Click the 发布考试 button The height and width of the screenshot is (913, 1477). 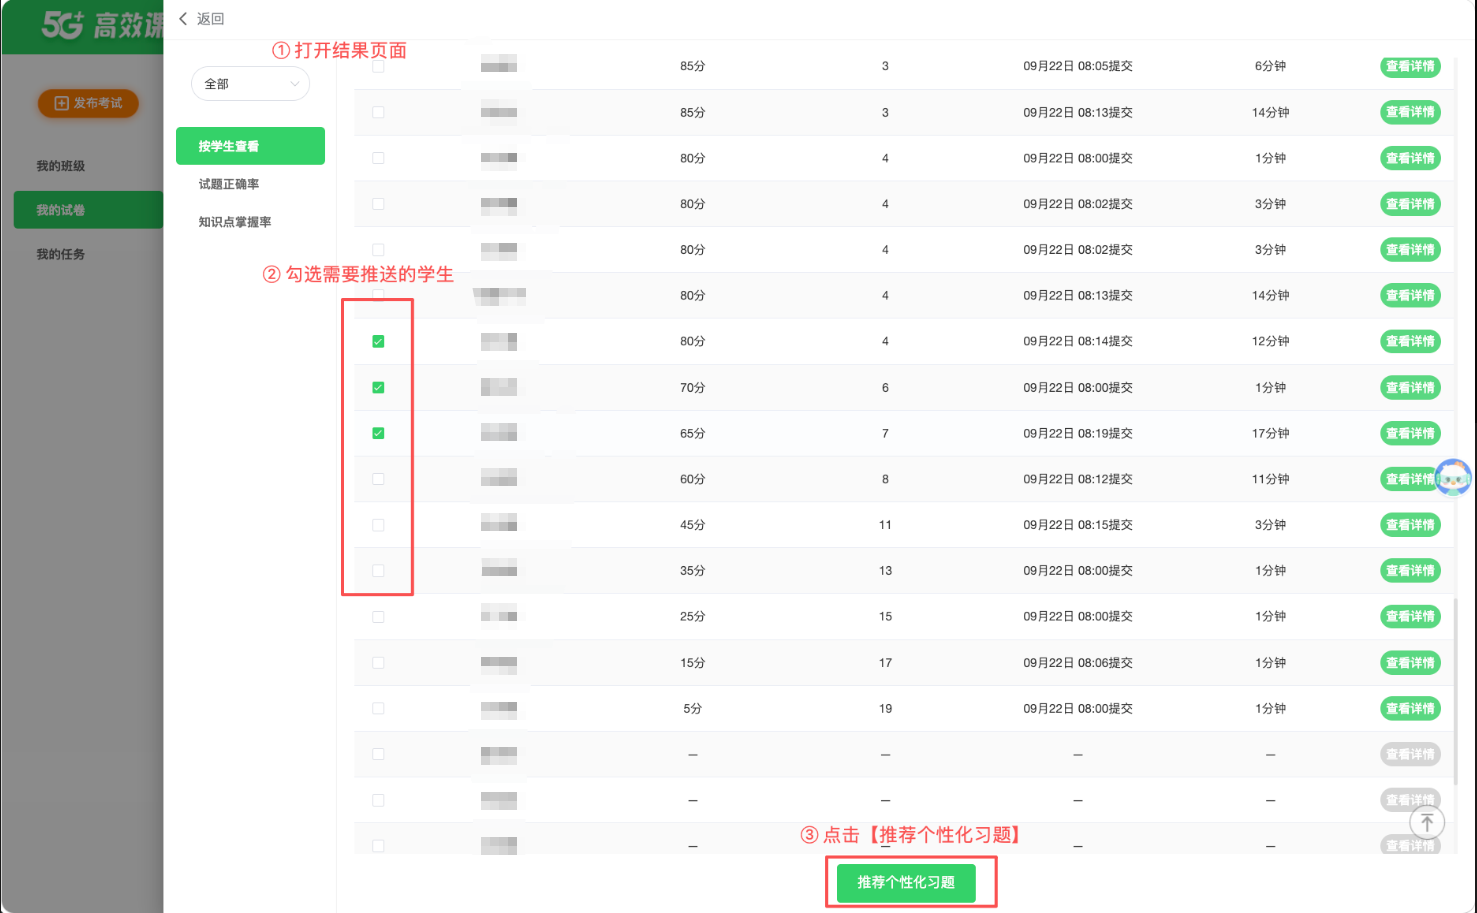[x=88, y=103]
